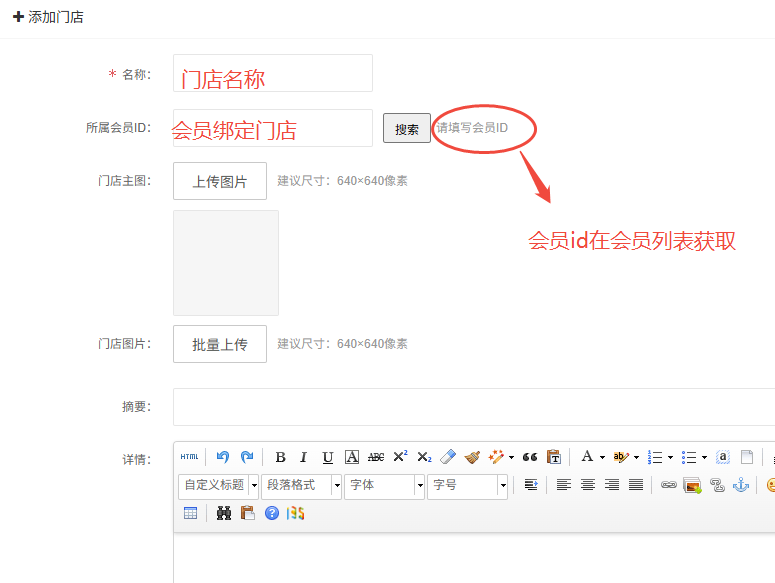Insert hyperlink using chain link icon
775x583 pixels.
coord(668,485)
